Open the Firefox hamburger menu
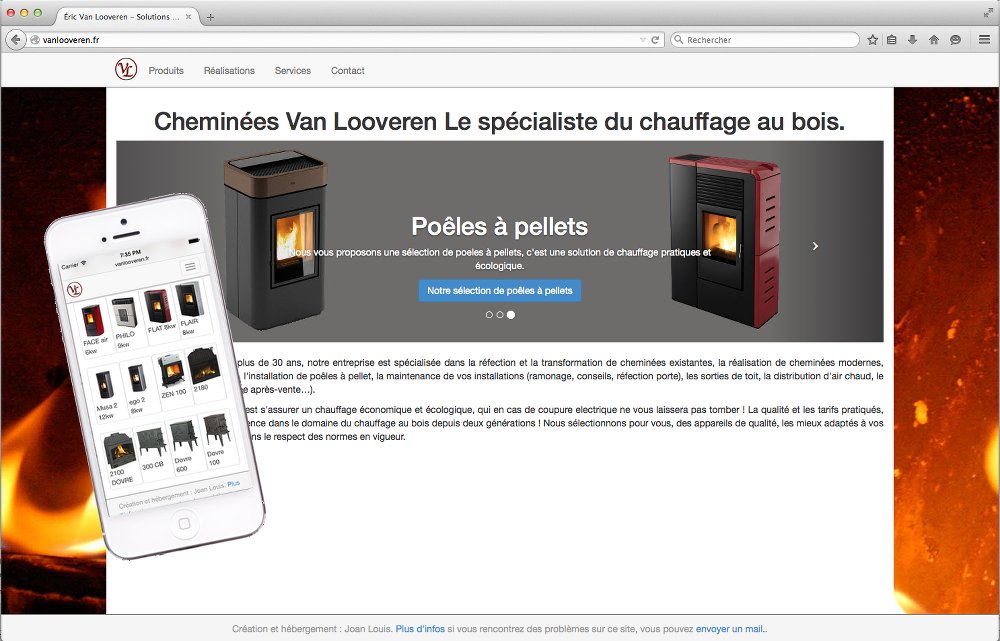 click(x=984, y=40)
